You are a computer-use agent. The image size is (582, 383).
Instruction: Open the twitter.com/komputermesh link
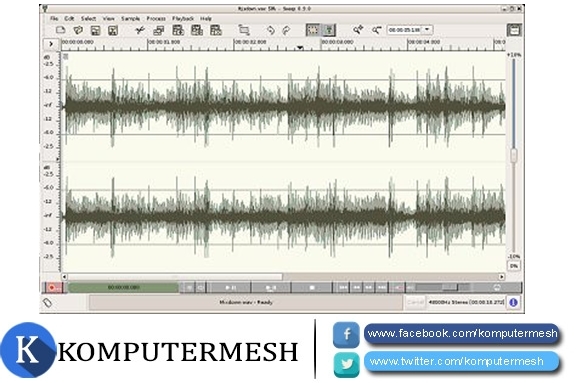462,361
